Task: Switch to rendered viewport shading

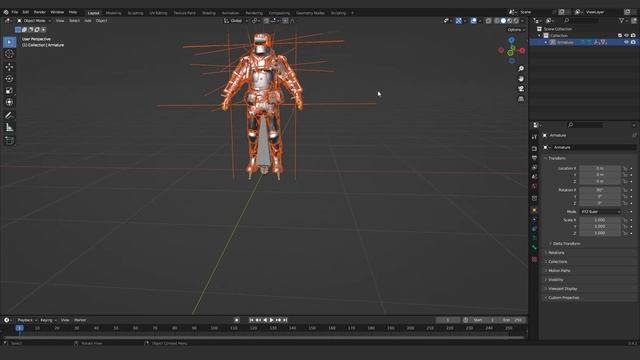Action: click(516, 21)
